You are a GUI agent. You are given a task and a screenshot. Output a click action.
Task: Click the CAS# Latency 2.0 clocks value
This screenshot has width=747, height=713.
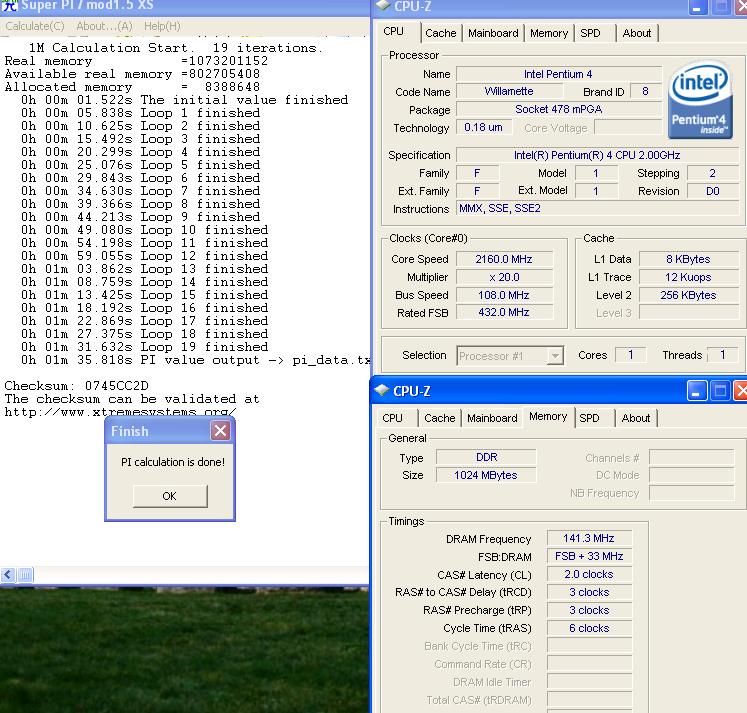[589, 574]
